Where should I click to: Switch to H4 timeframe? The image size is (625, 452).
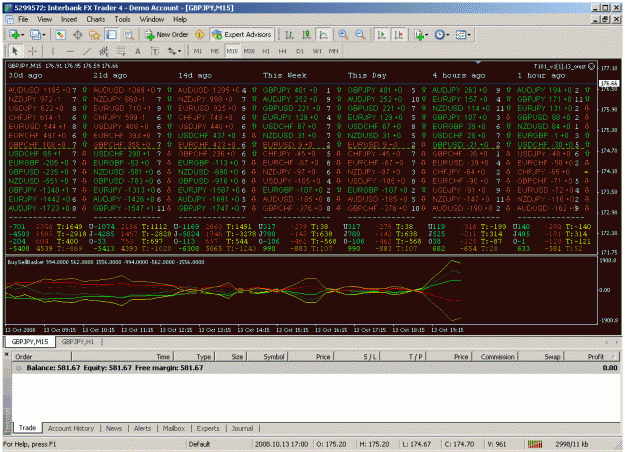(283, 51)
